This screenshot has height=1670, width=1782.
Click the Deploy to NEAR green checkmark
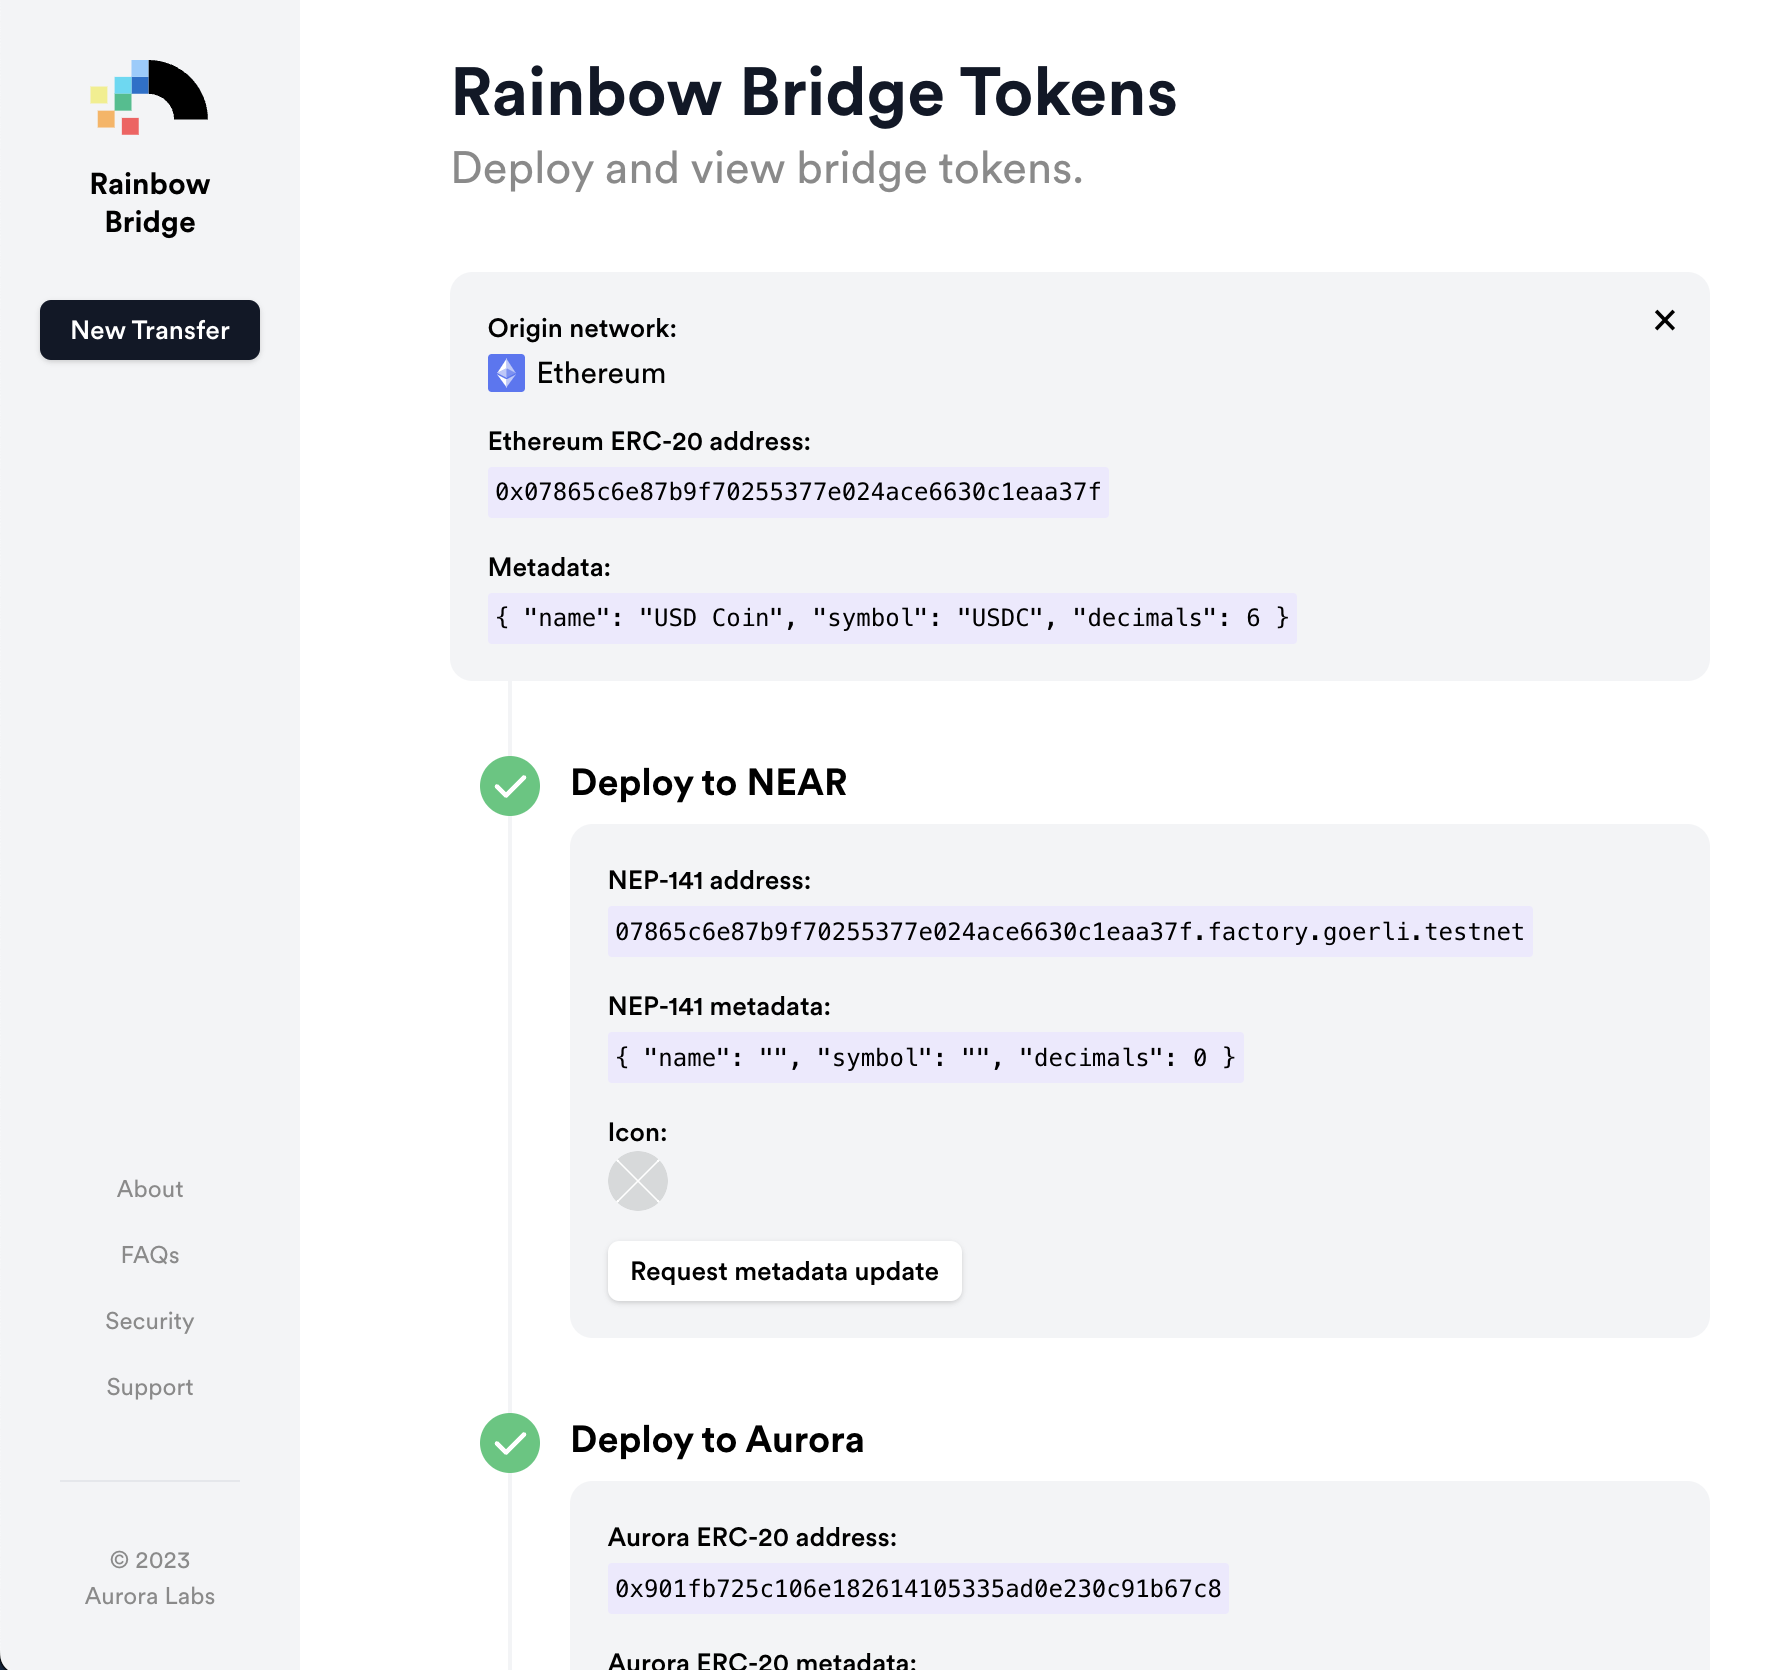coord(510,786)
